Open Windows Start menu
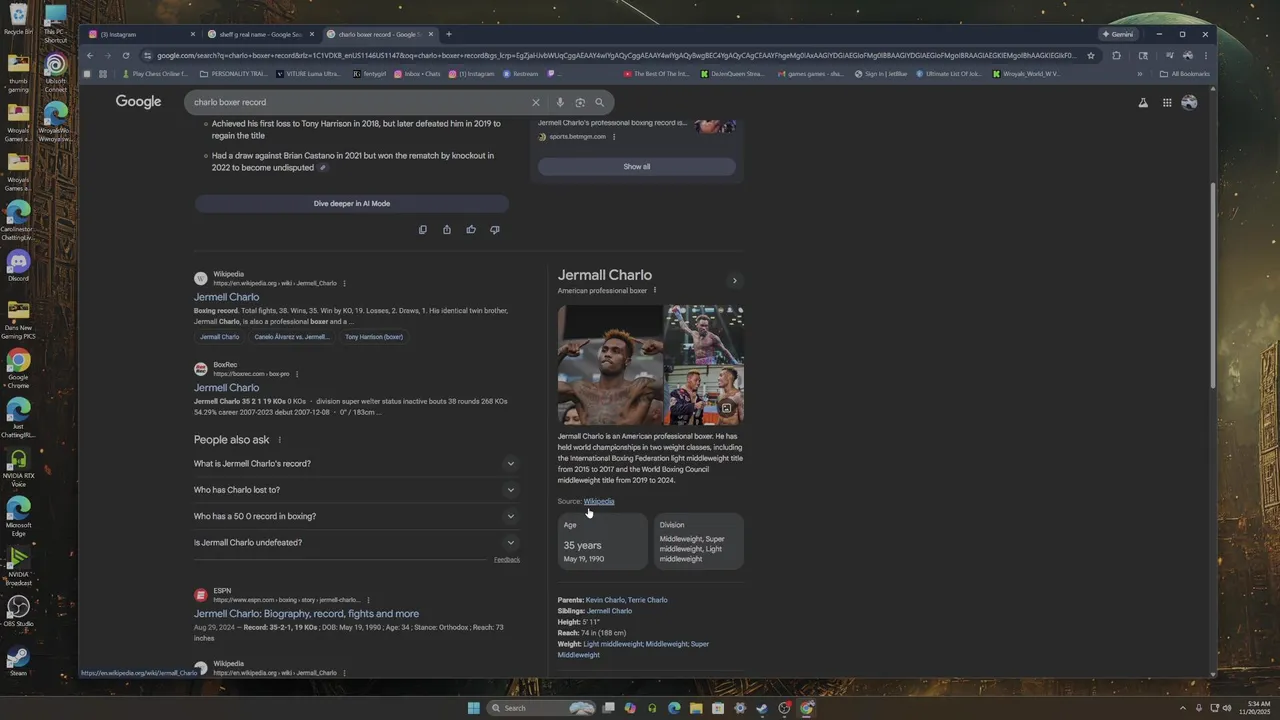The height and width of the screenshot is (720, 1280). coord(474,708)
